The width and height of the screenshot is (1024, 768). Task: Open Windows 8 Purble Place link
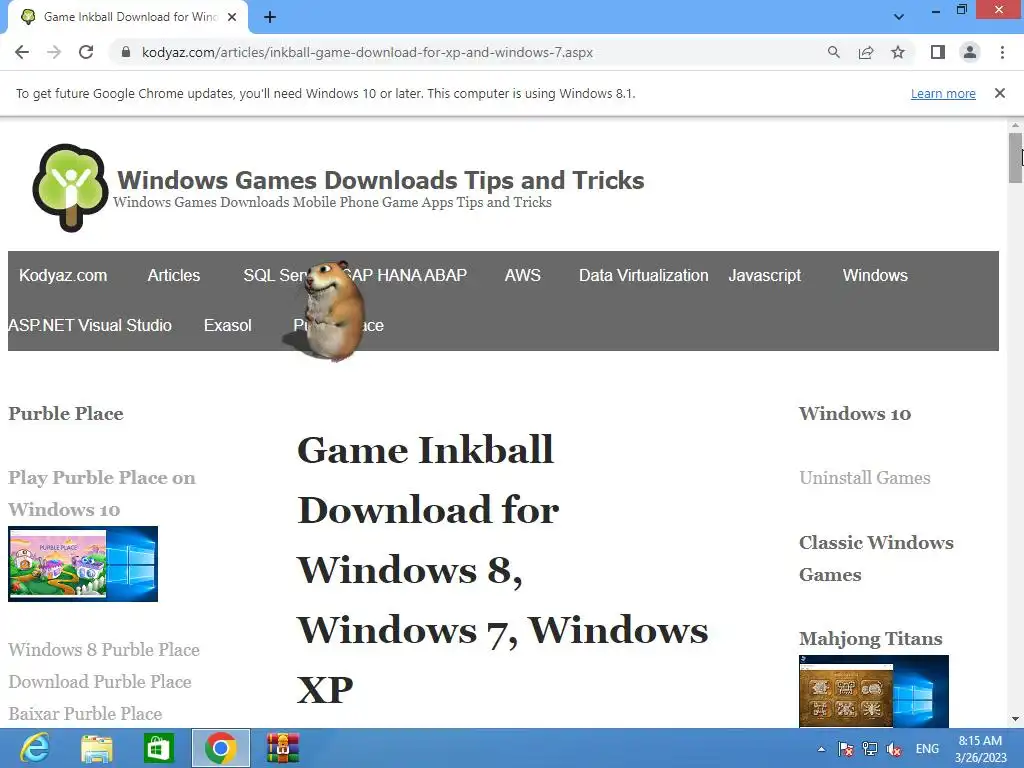(104, 650)
